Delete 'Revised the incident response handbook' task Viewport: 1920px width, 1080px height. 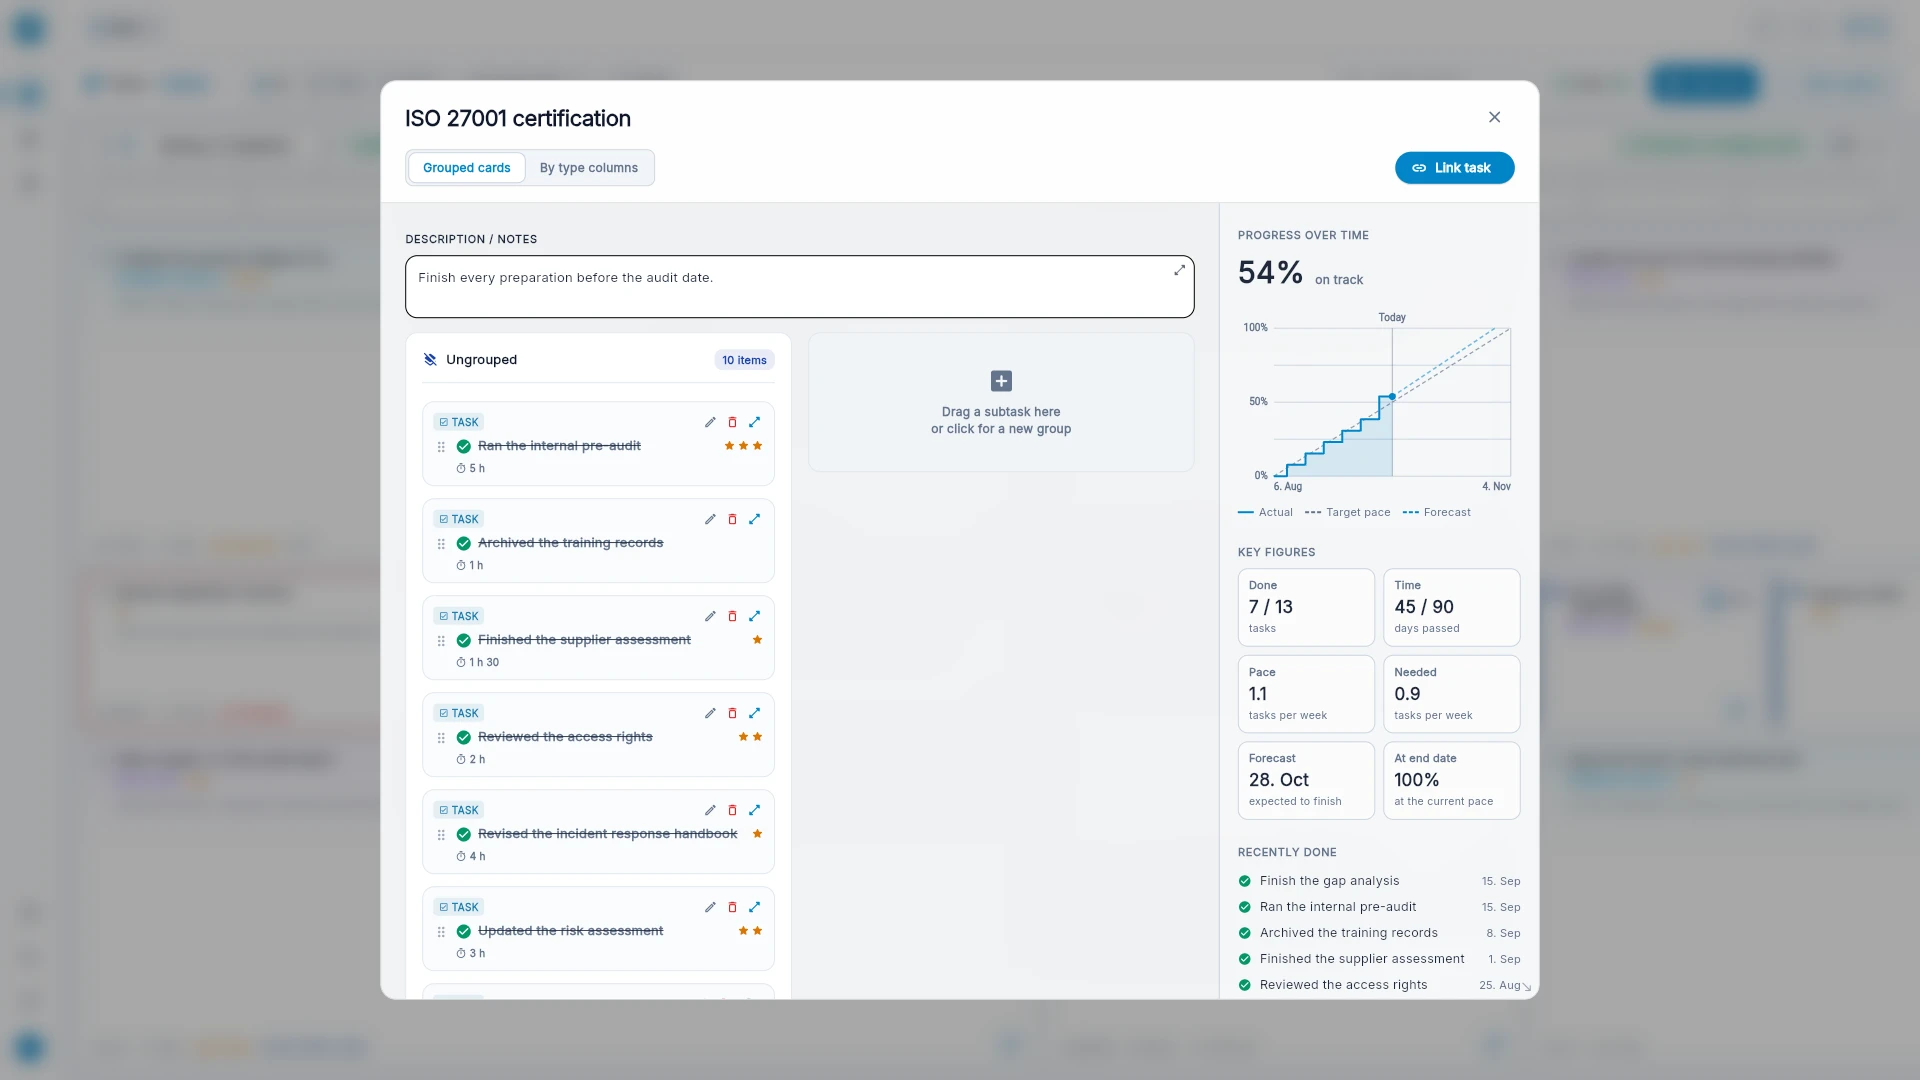point(732,810)
